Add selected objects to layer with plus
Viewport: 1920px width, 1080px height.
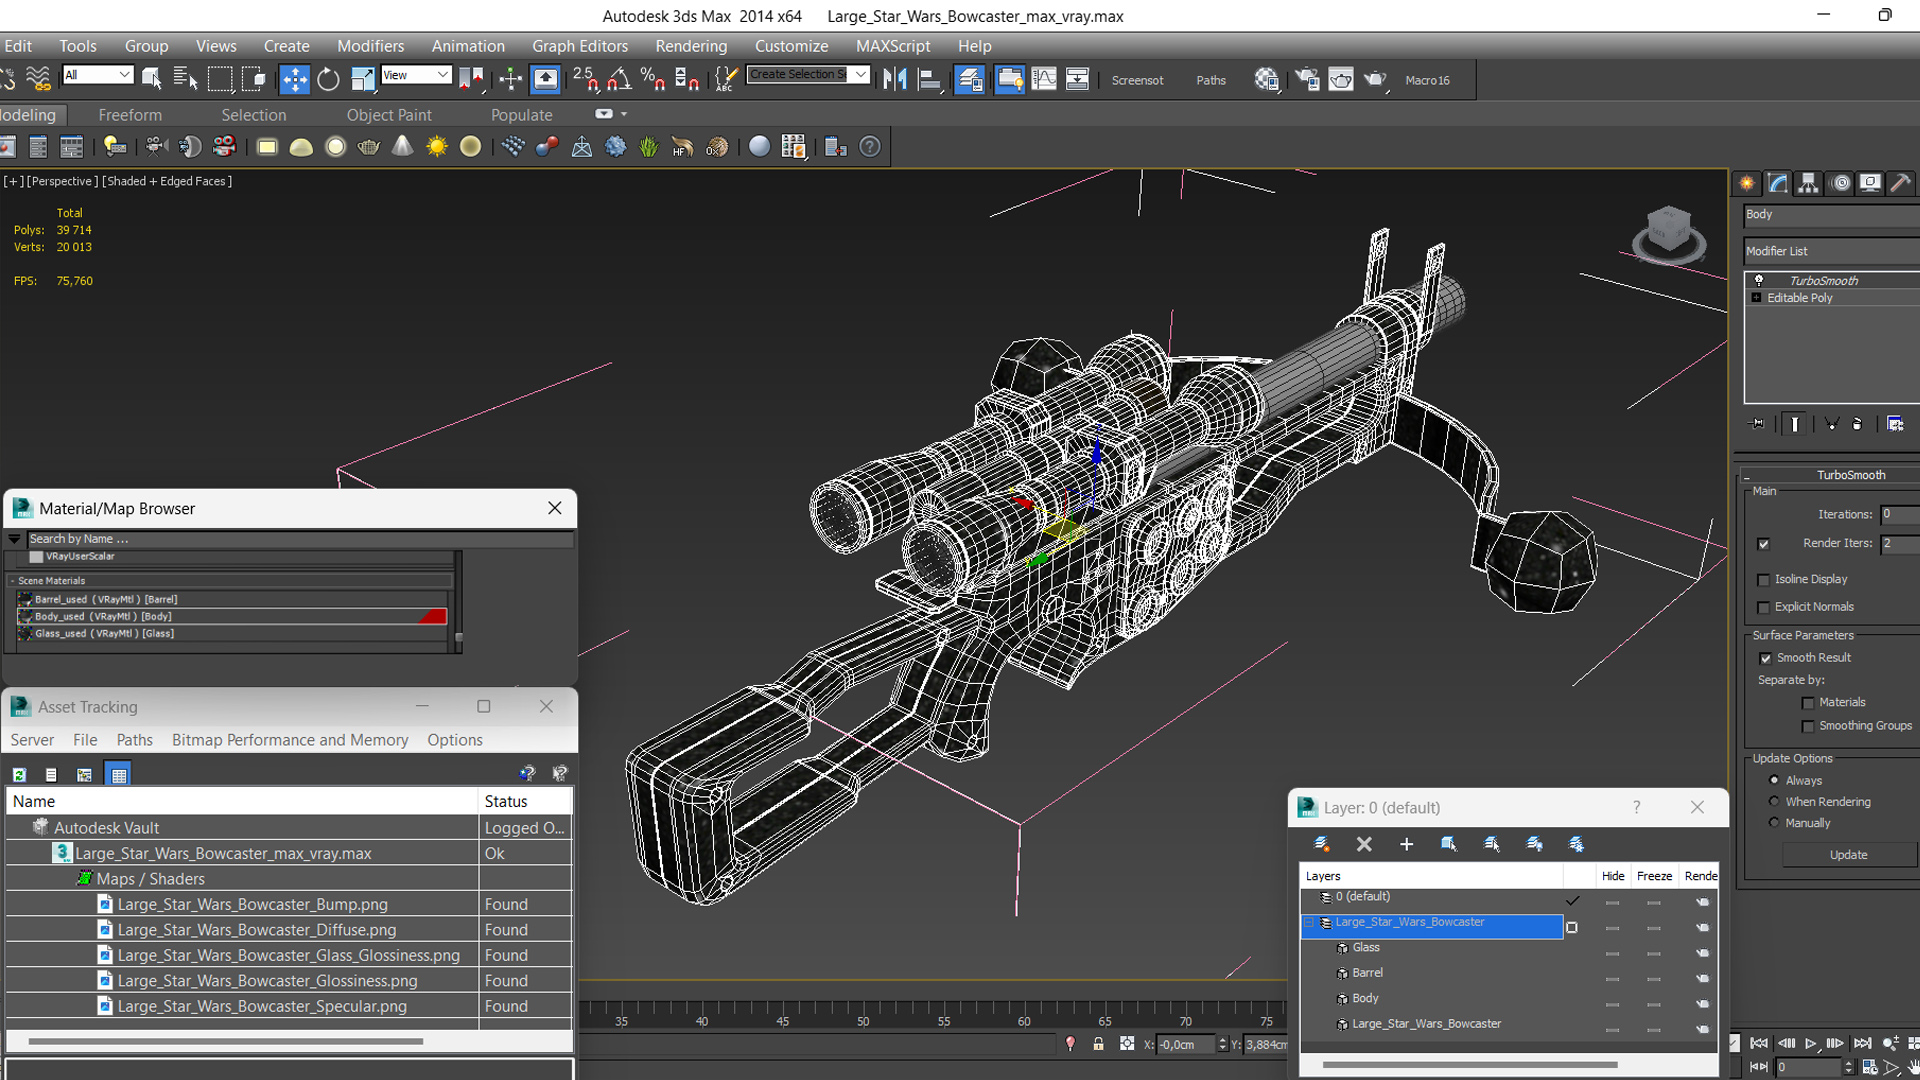(1406, 844)
